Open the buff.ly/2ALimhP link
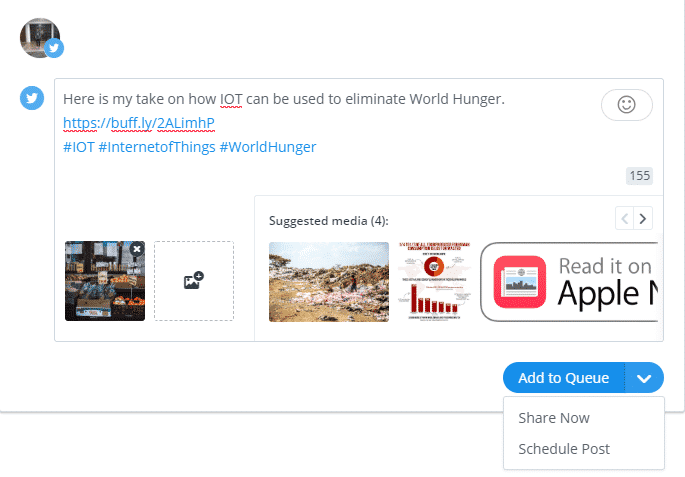 tap(139, 123)
